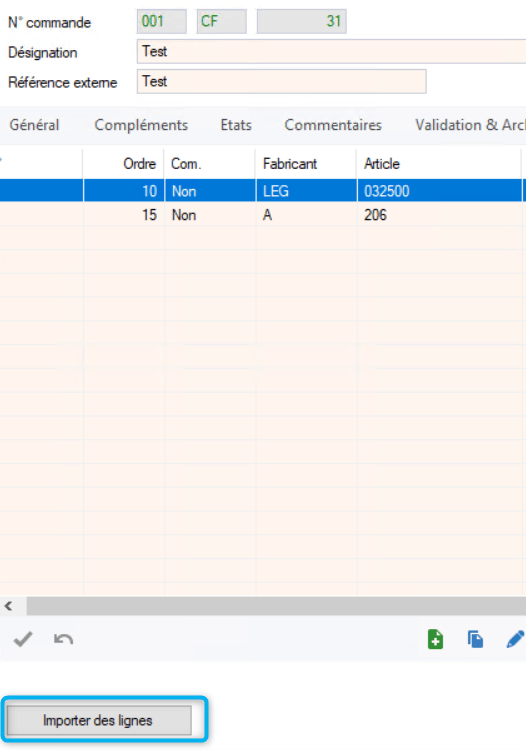Switch to the Compléments tab
Screen dimensions: 526x751
[x=141, y=125]
